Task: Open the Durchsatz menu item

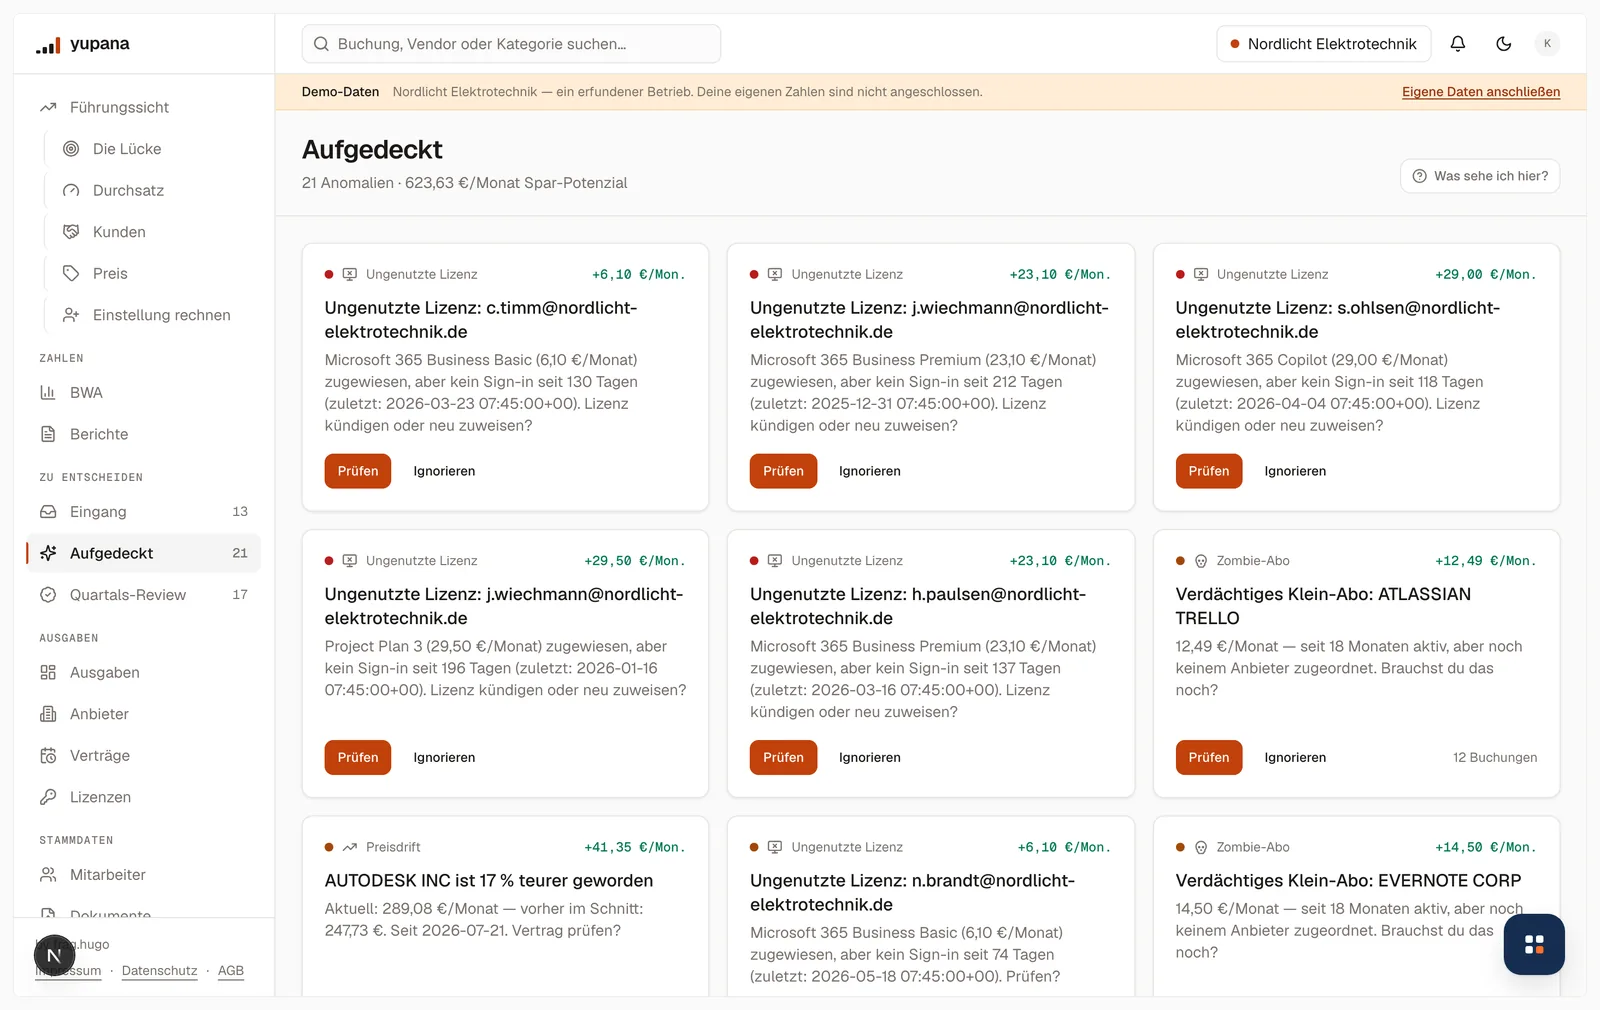Action: pos(153,190)
